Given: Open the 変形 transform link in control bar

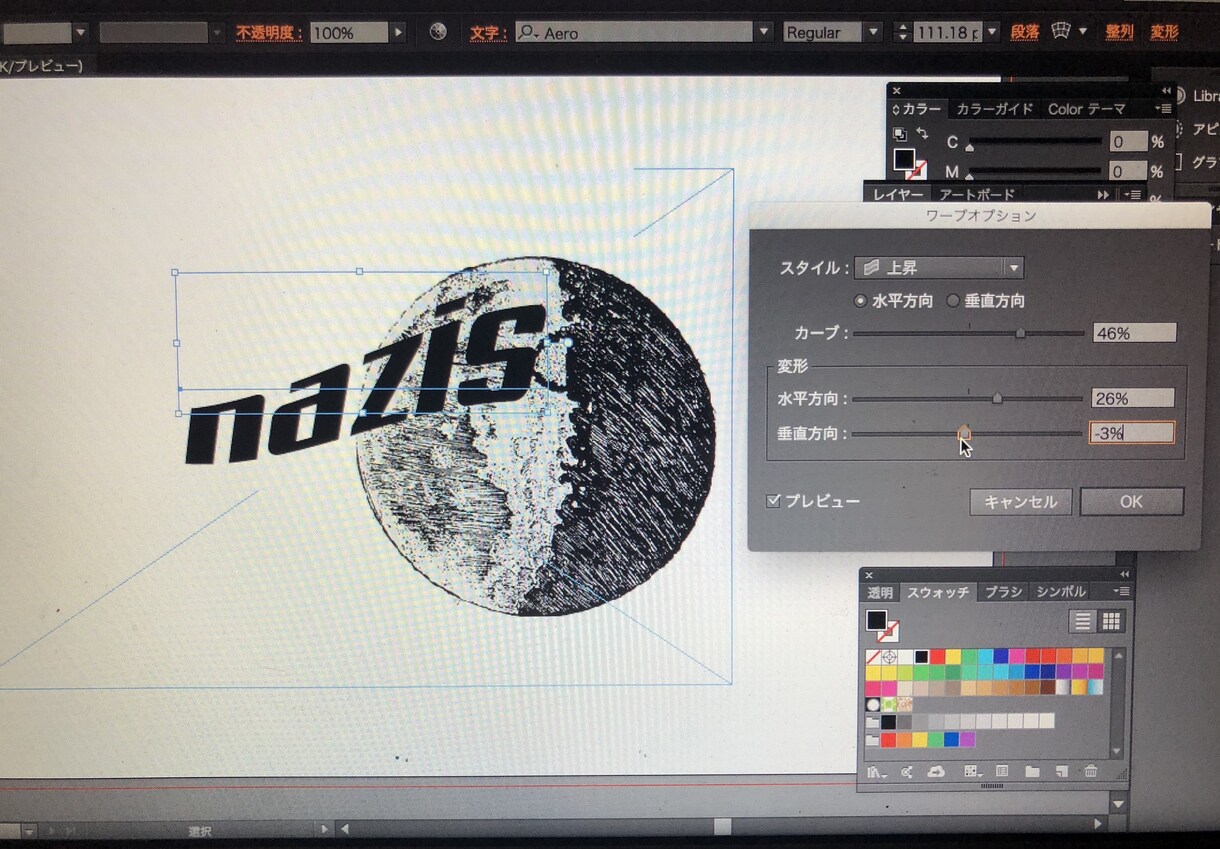Looking at the screenshot, I should 1164,32.
